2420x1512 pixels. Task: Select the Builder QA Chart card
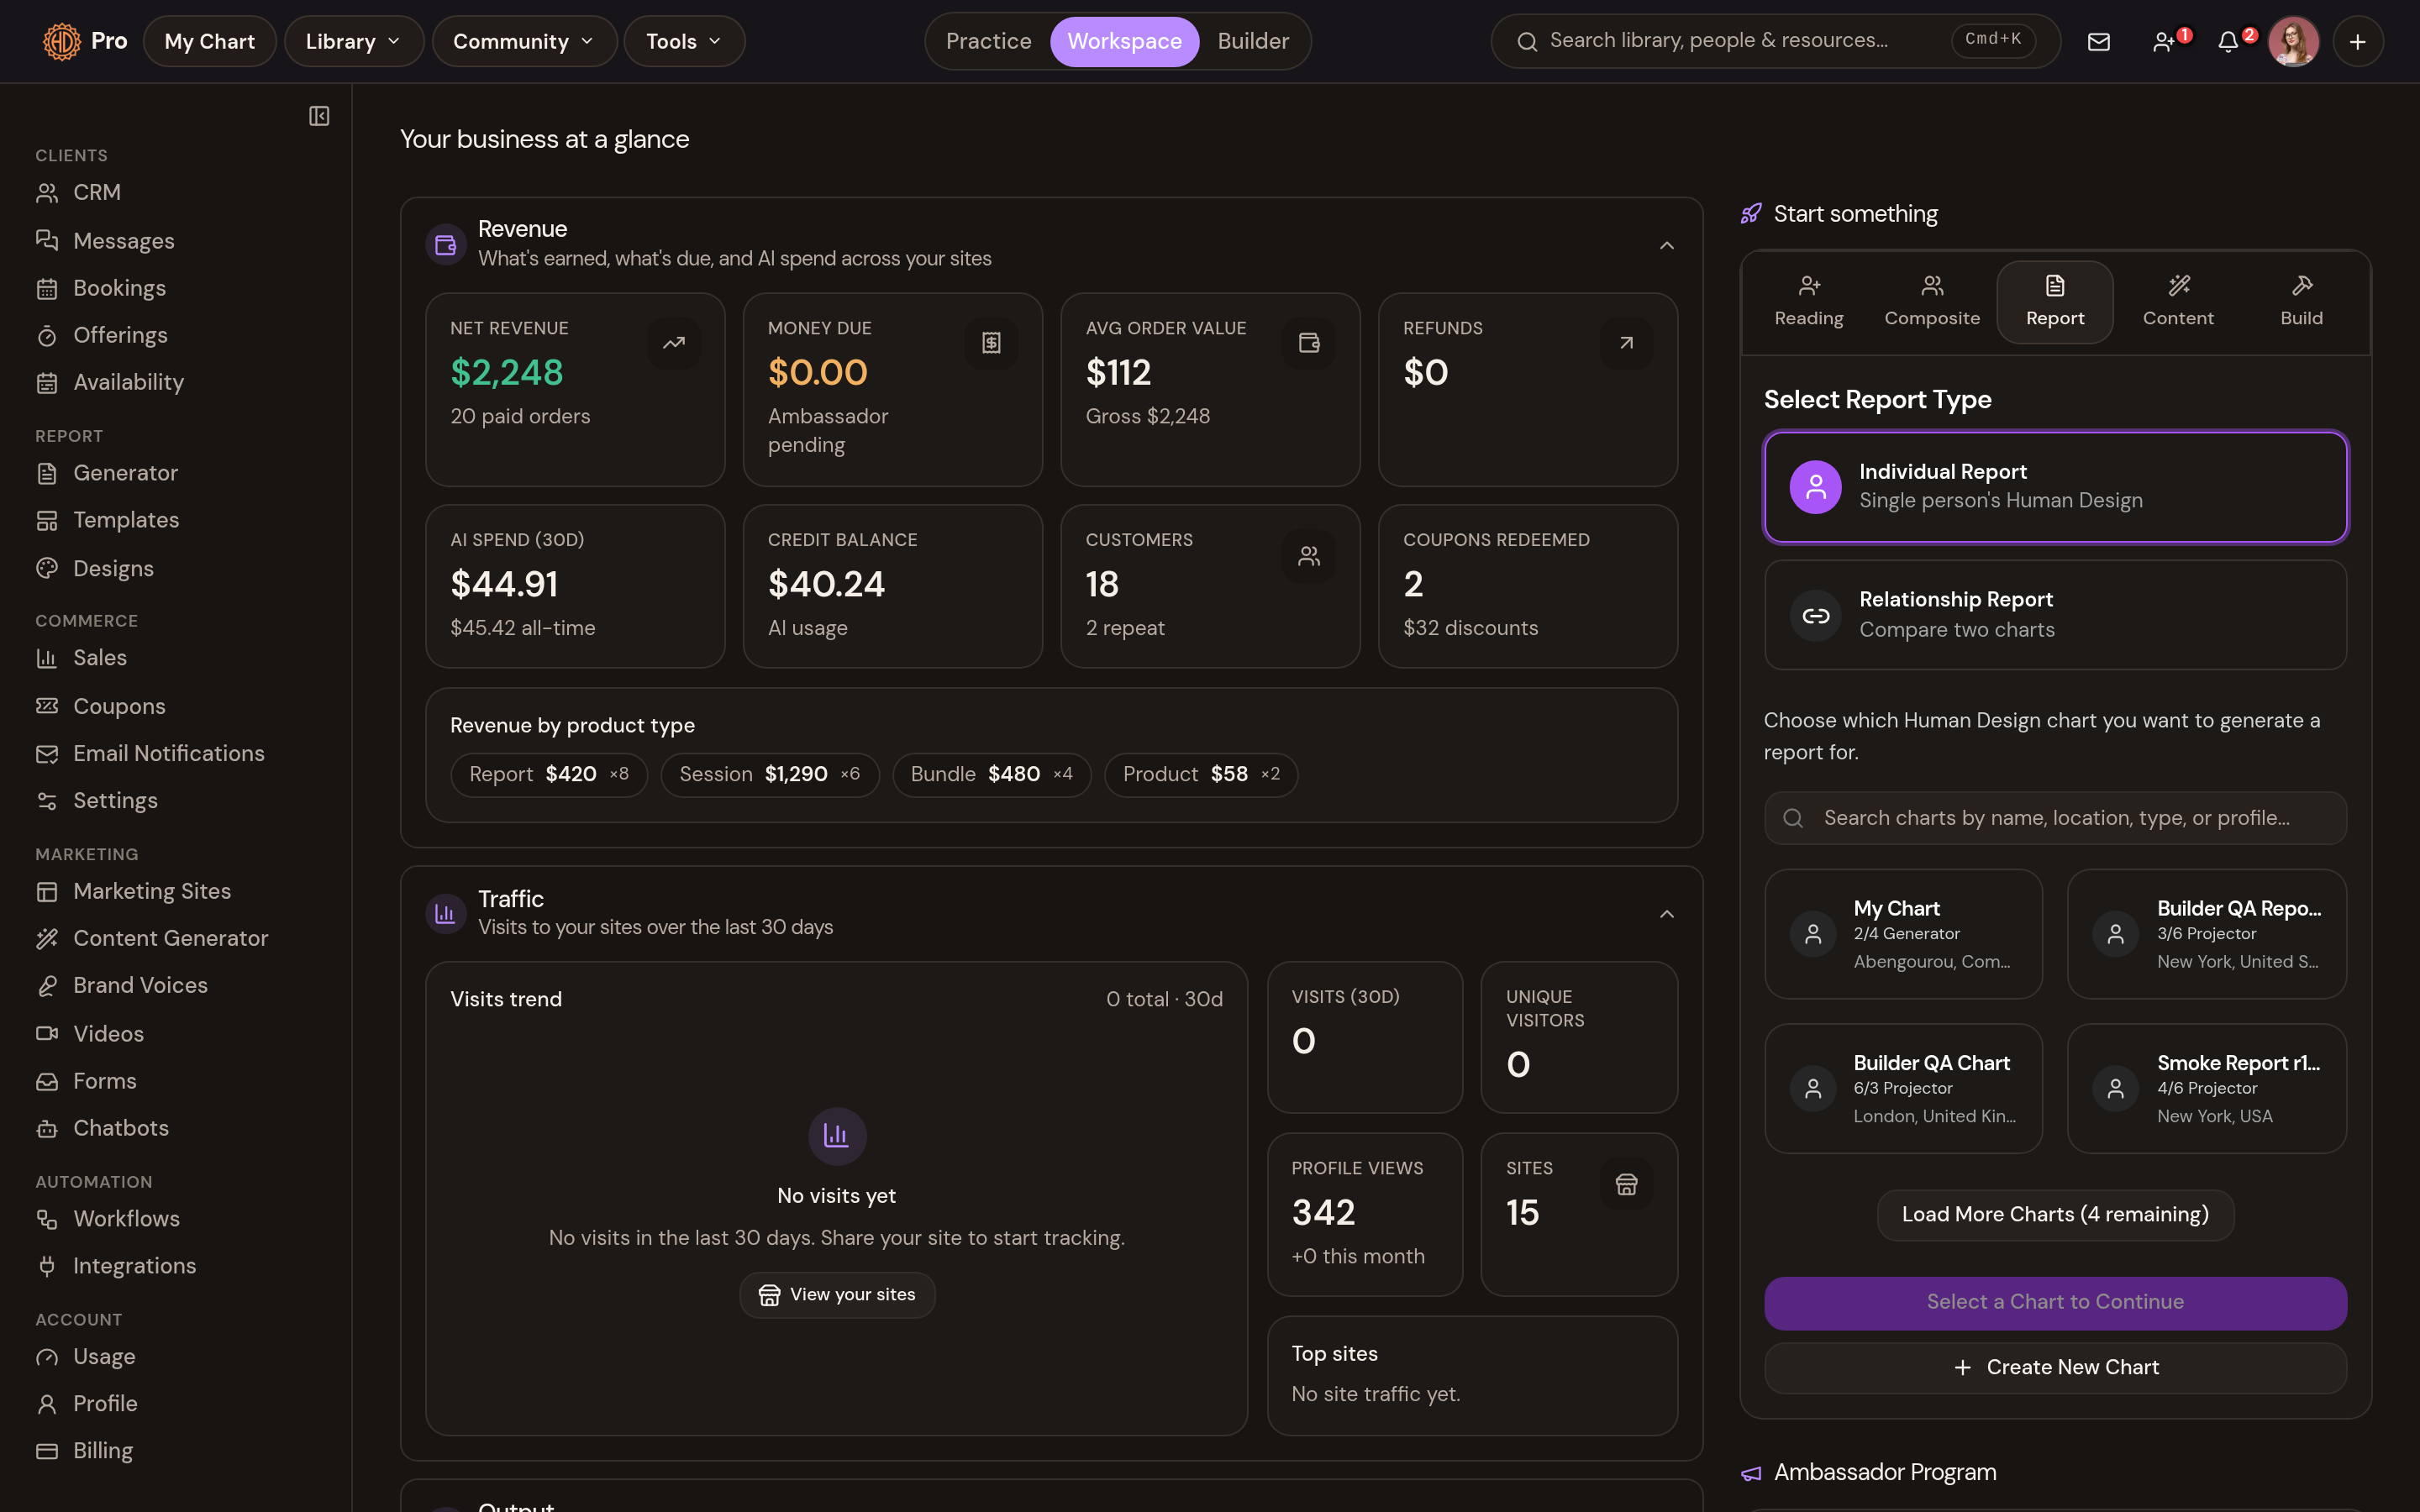(x=1903, y=1088)
